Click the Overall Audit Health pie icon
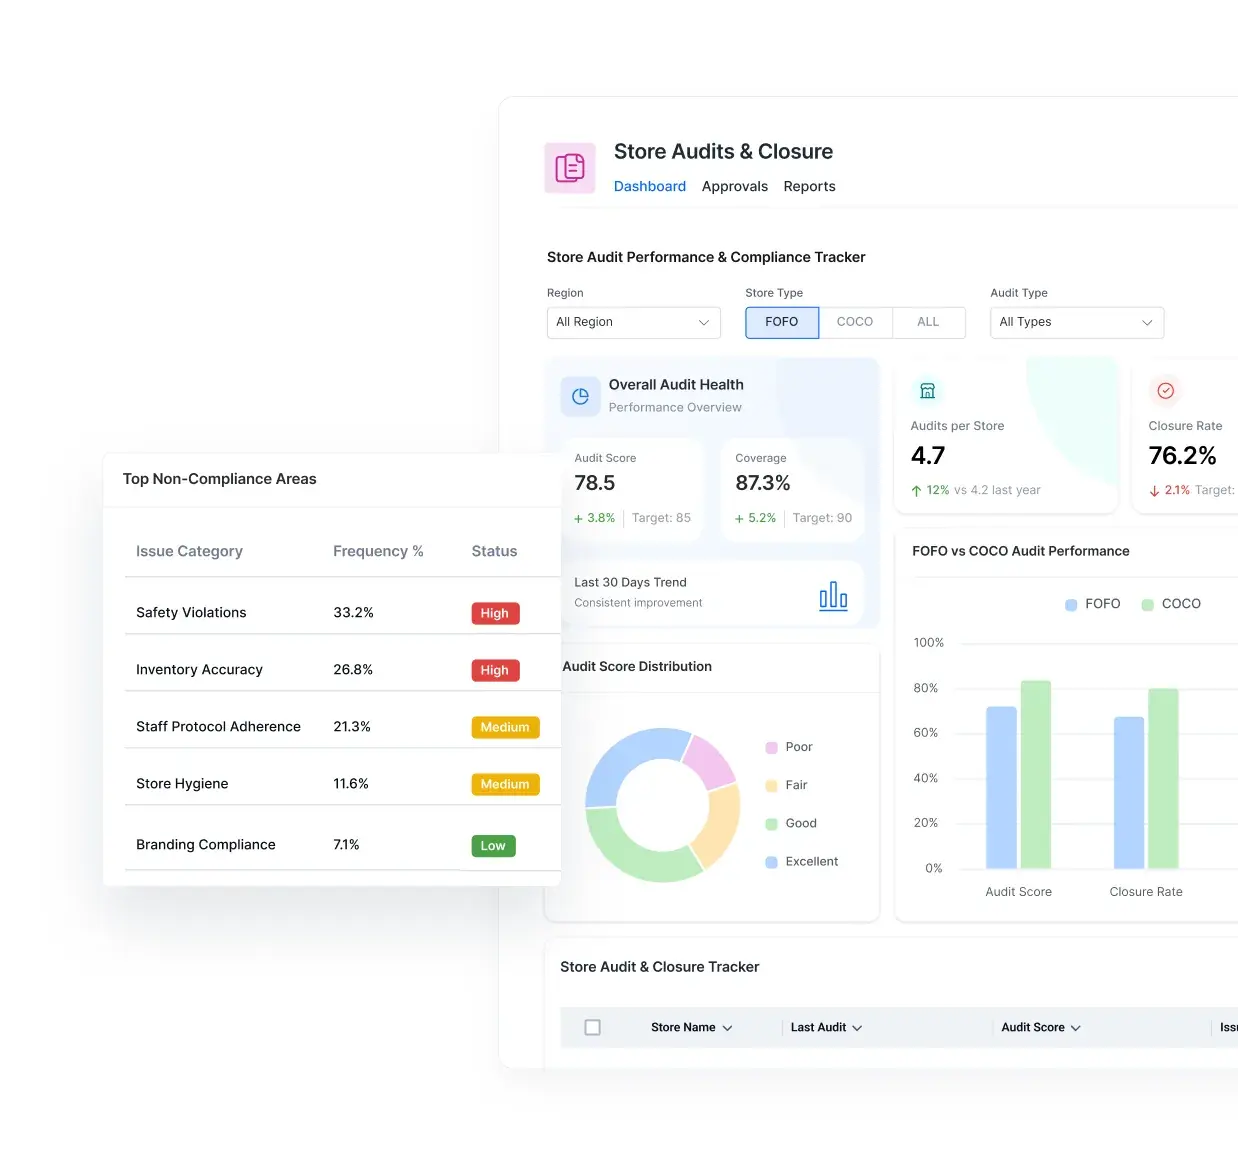Image resolution: width=1238 pixels, height=1166 pixels. 580,397
